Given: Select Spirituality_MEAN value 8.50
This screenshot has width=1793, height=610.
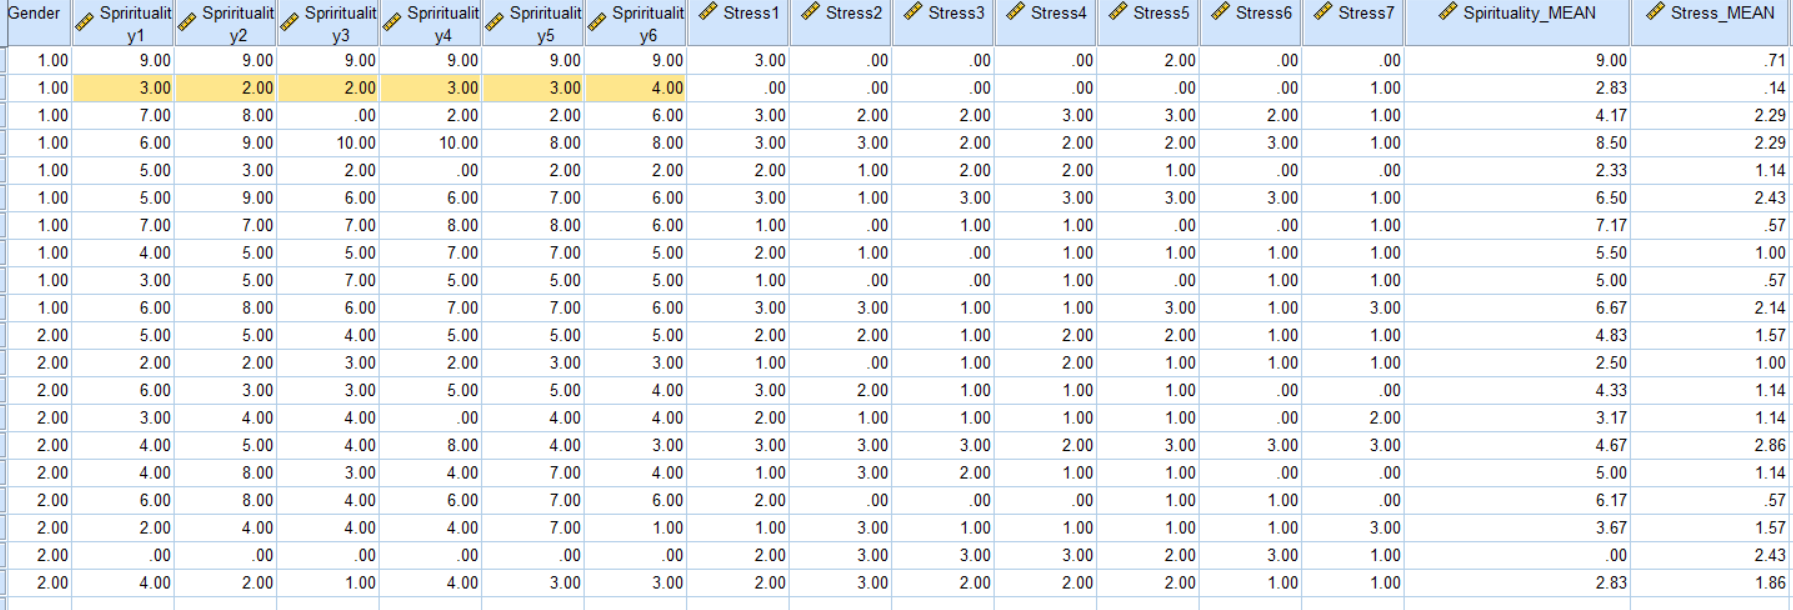Looking at the screenshot, I should coord(1611,143).
